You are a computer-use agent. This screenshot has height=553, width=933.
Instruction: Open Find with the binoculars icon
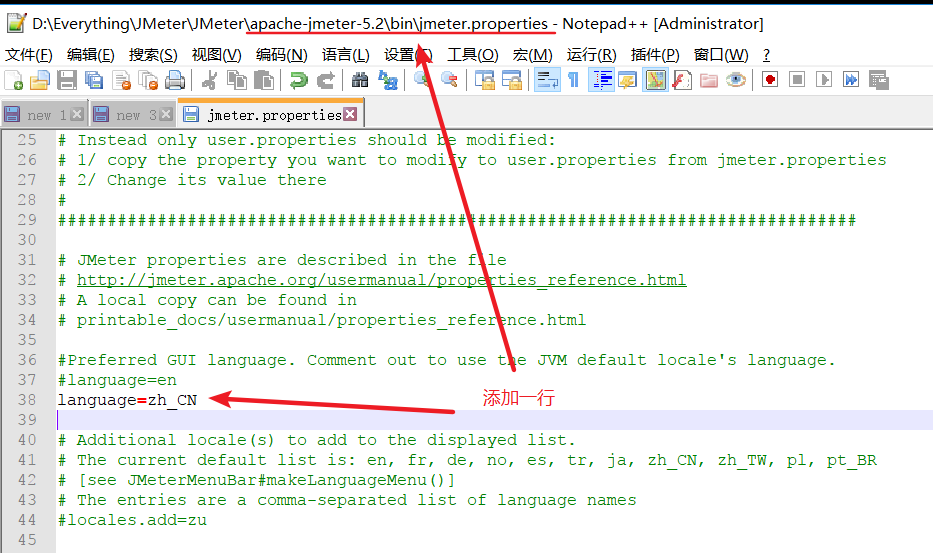click(360, 80)
